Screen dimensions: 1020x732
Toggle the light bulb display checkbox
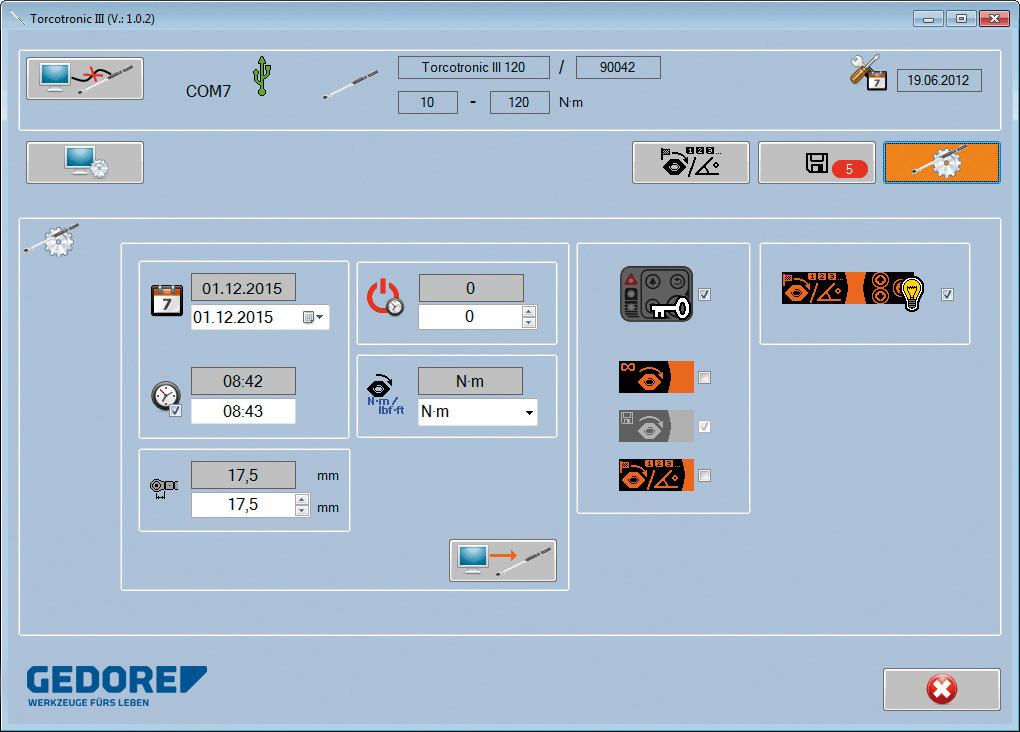[x=948, y=295]
